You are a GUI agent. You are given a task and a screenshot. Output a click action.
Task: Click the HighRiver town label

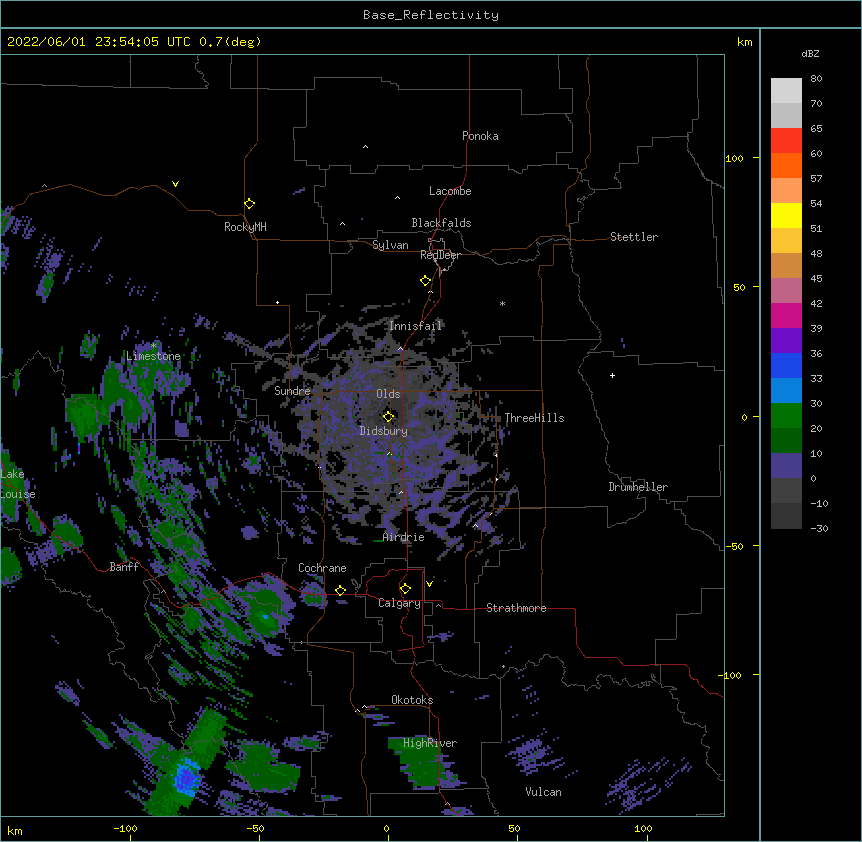(x=430, y=743)
